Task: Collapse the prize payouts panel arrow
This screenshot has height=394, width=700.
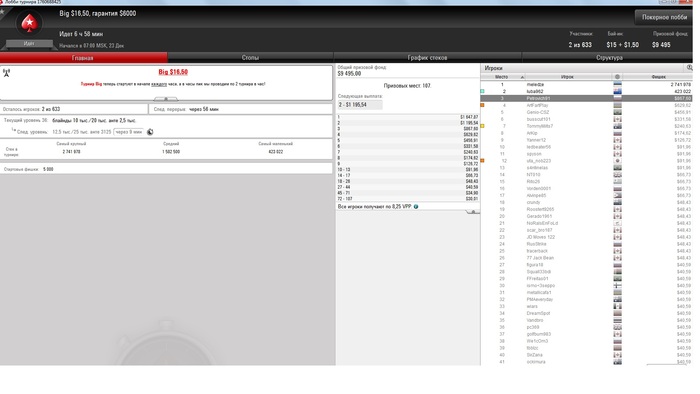Action: coord(473,212)
